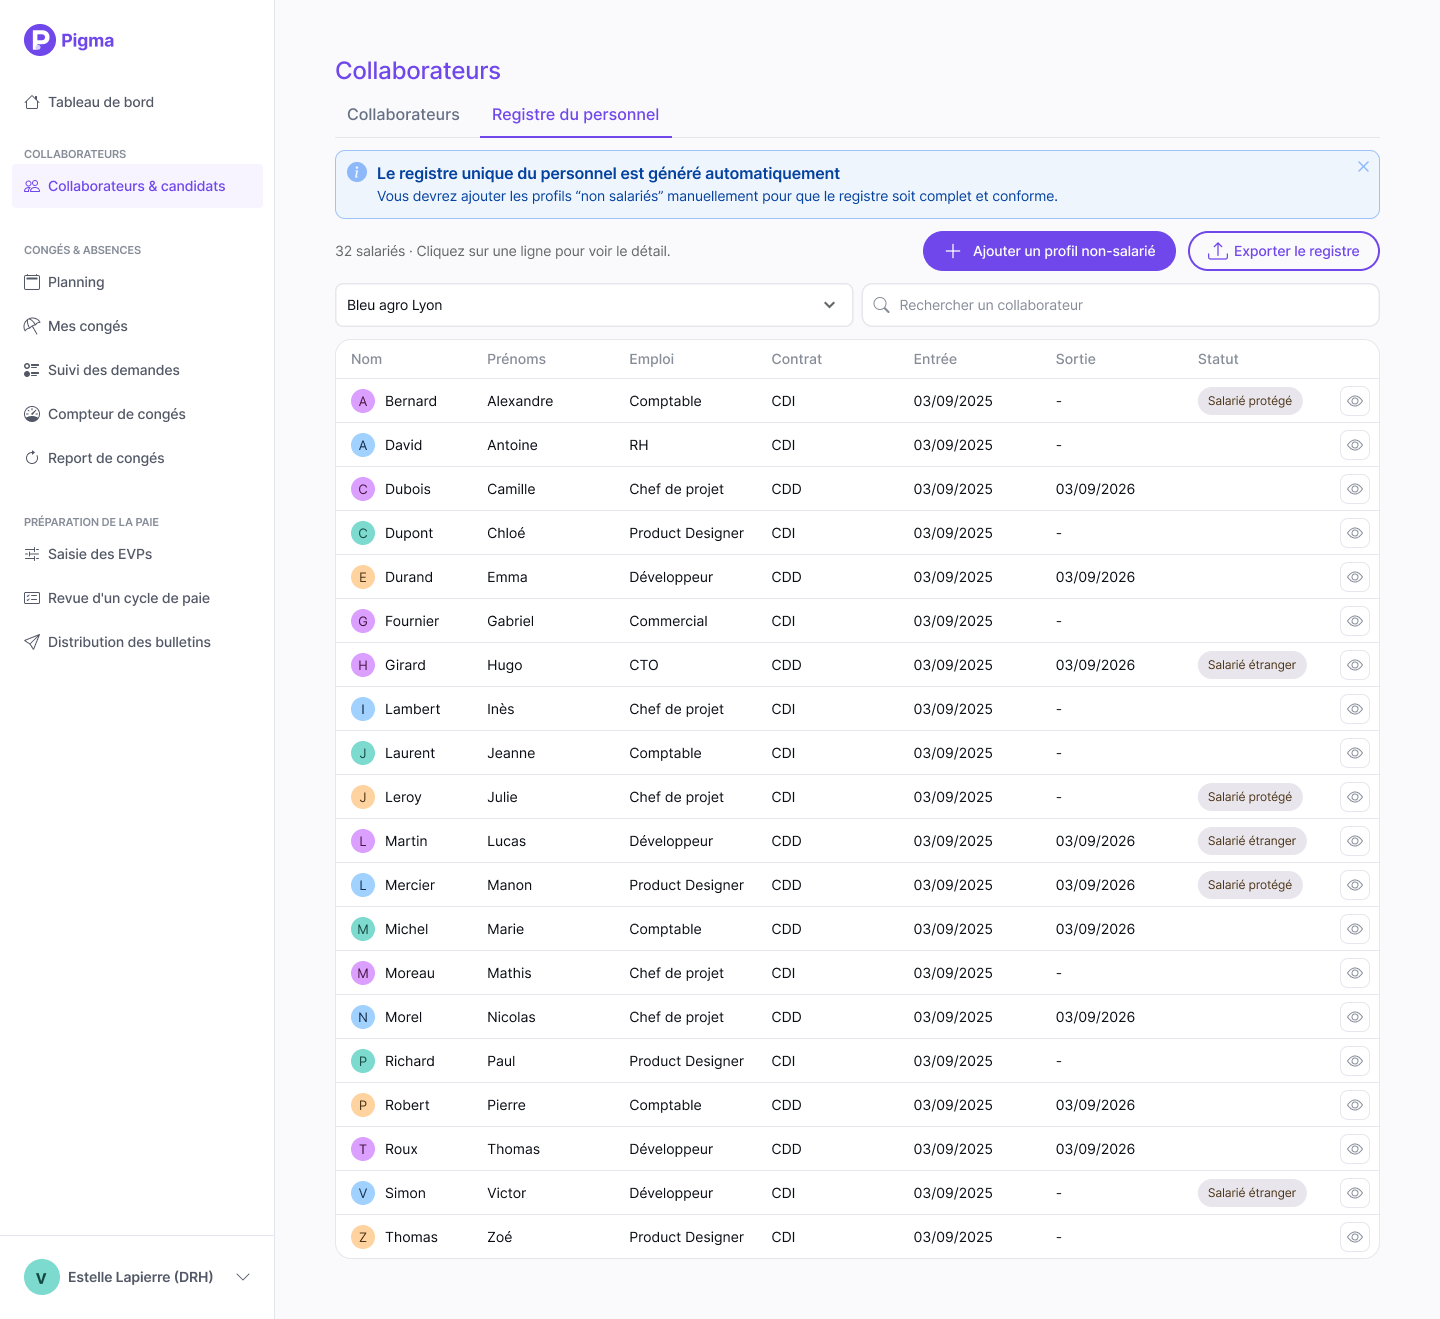Image resolution: width=1440 pixels, height=1319 pixels.
Task: Click the Nom column header
Action: 366,359
